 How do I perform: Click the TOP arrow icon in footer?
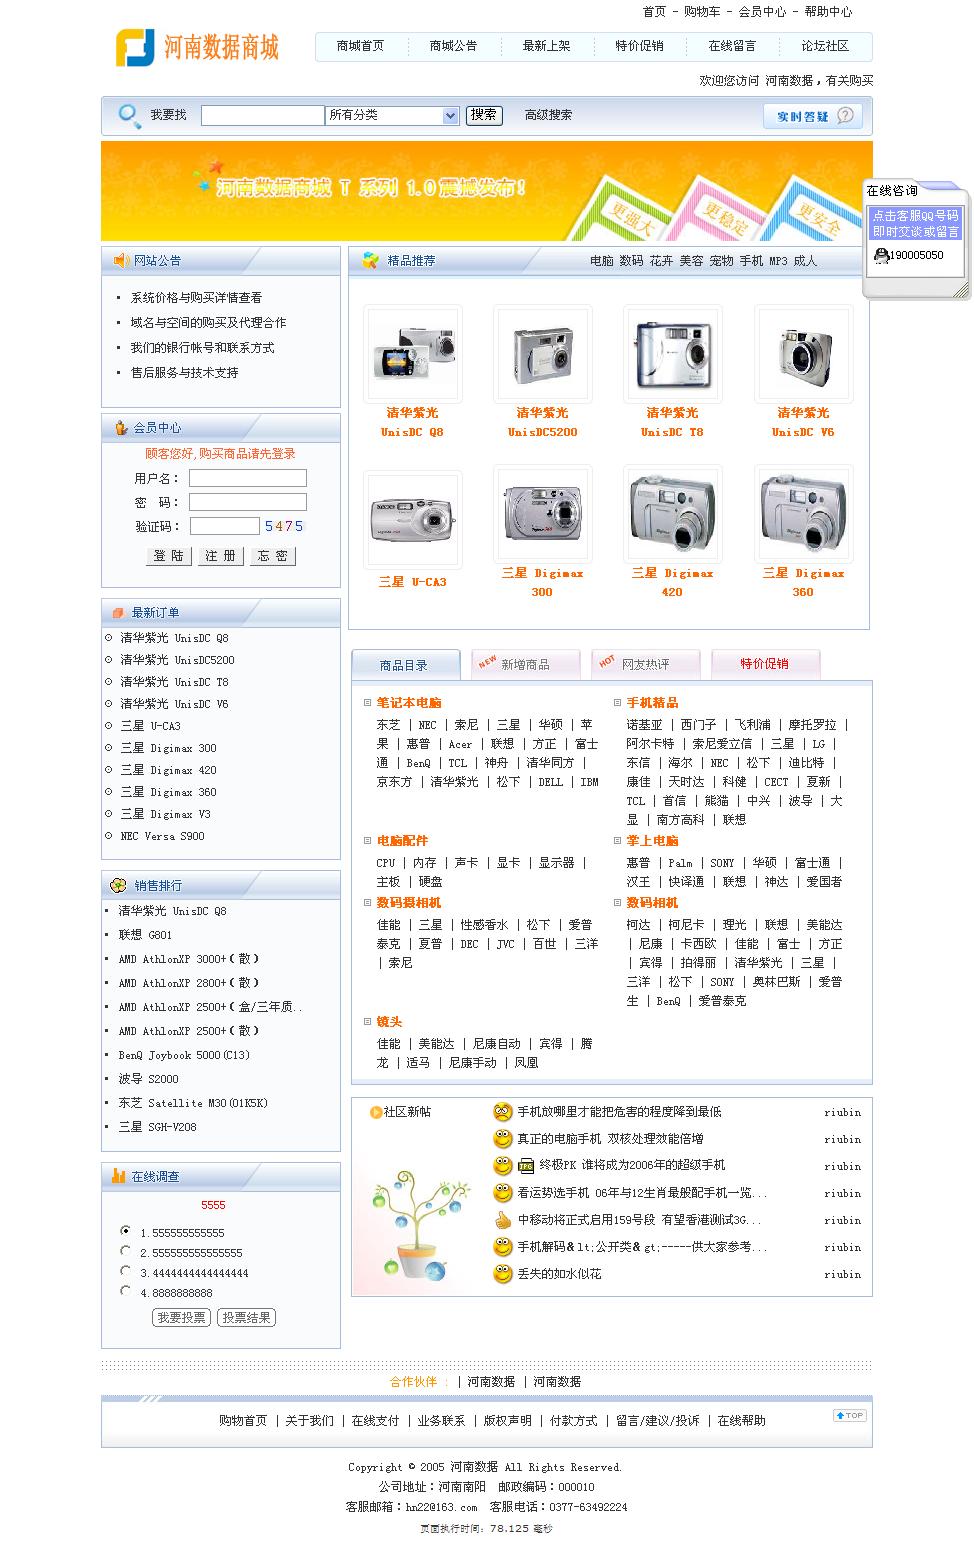coord(849,1415)
